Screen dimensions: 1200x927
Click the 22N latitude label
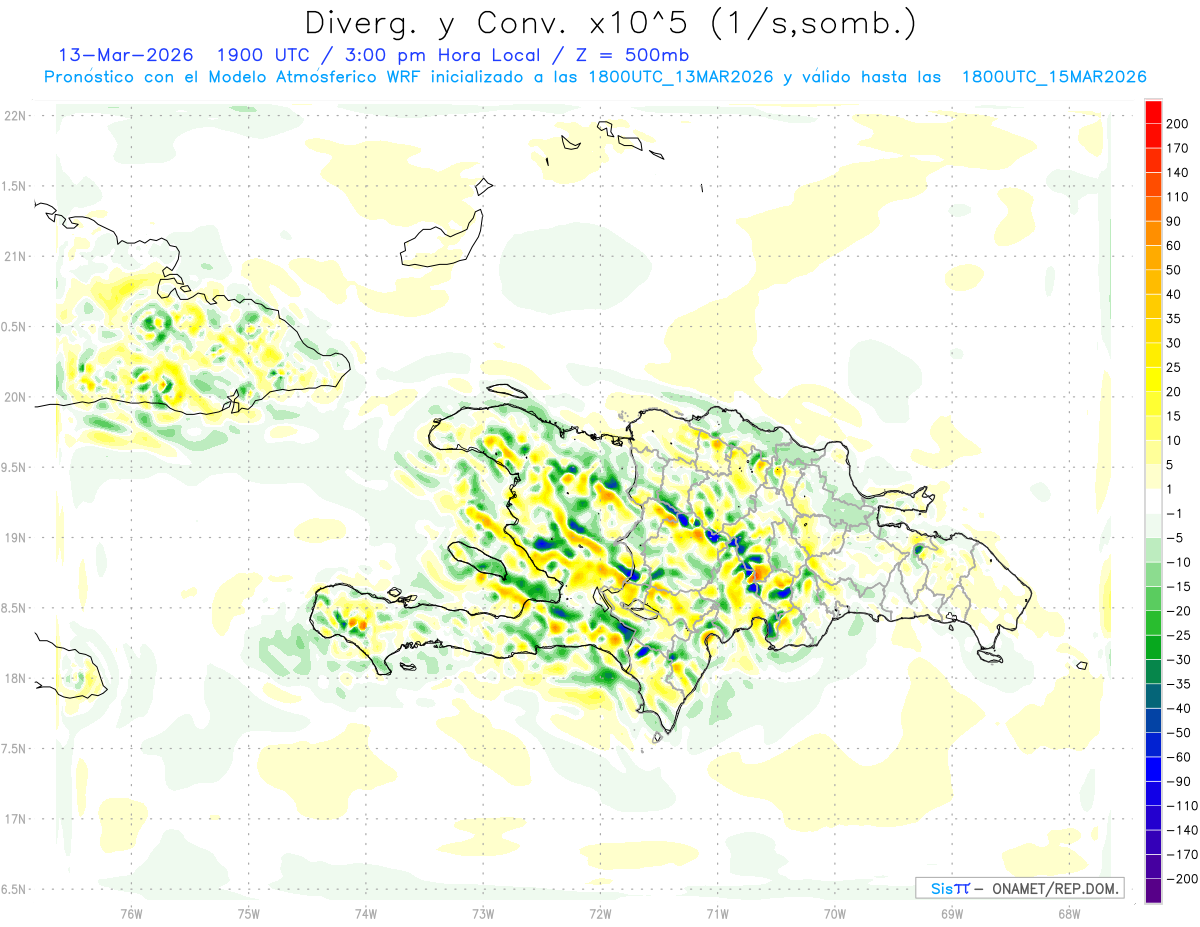15,116
